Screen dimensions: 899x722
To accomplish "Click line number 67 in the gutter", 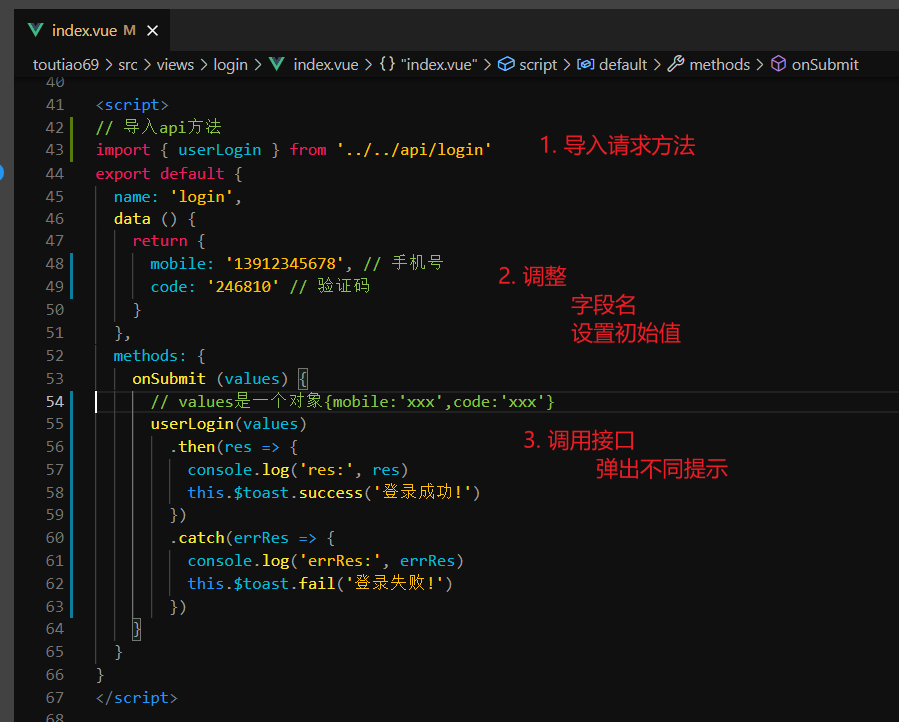I will click(55, 698).
